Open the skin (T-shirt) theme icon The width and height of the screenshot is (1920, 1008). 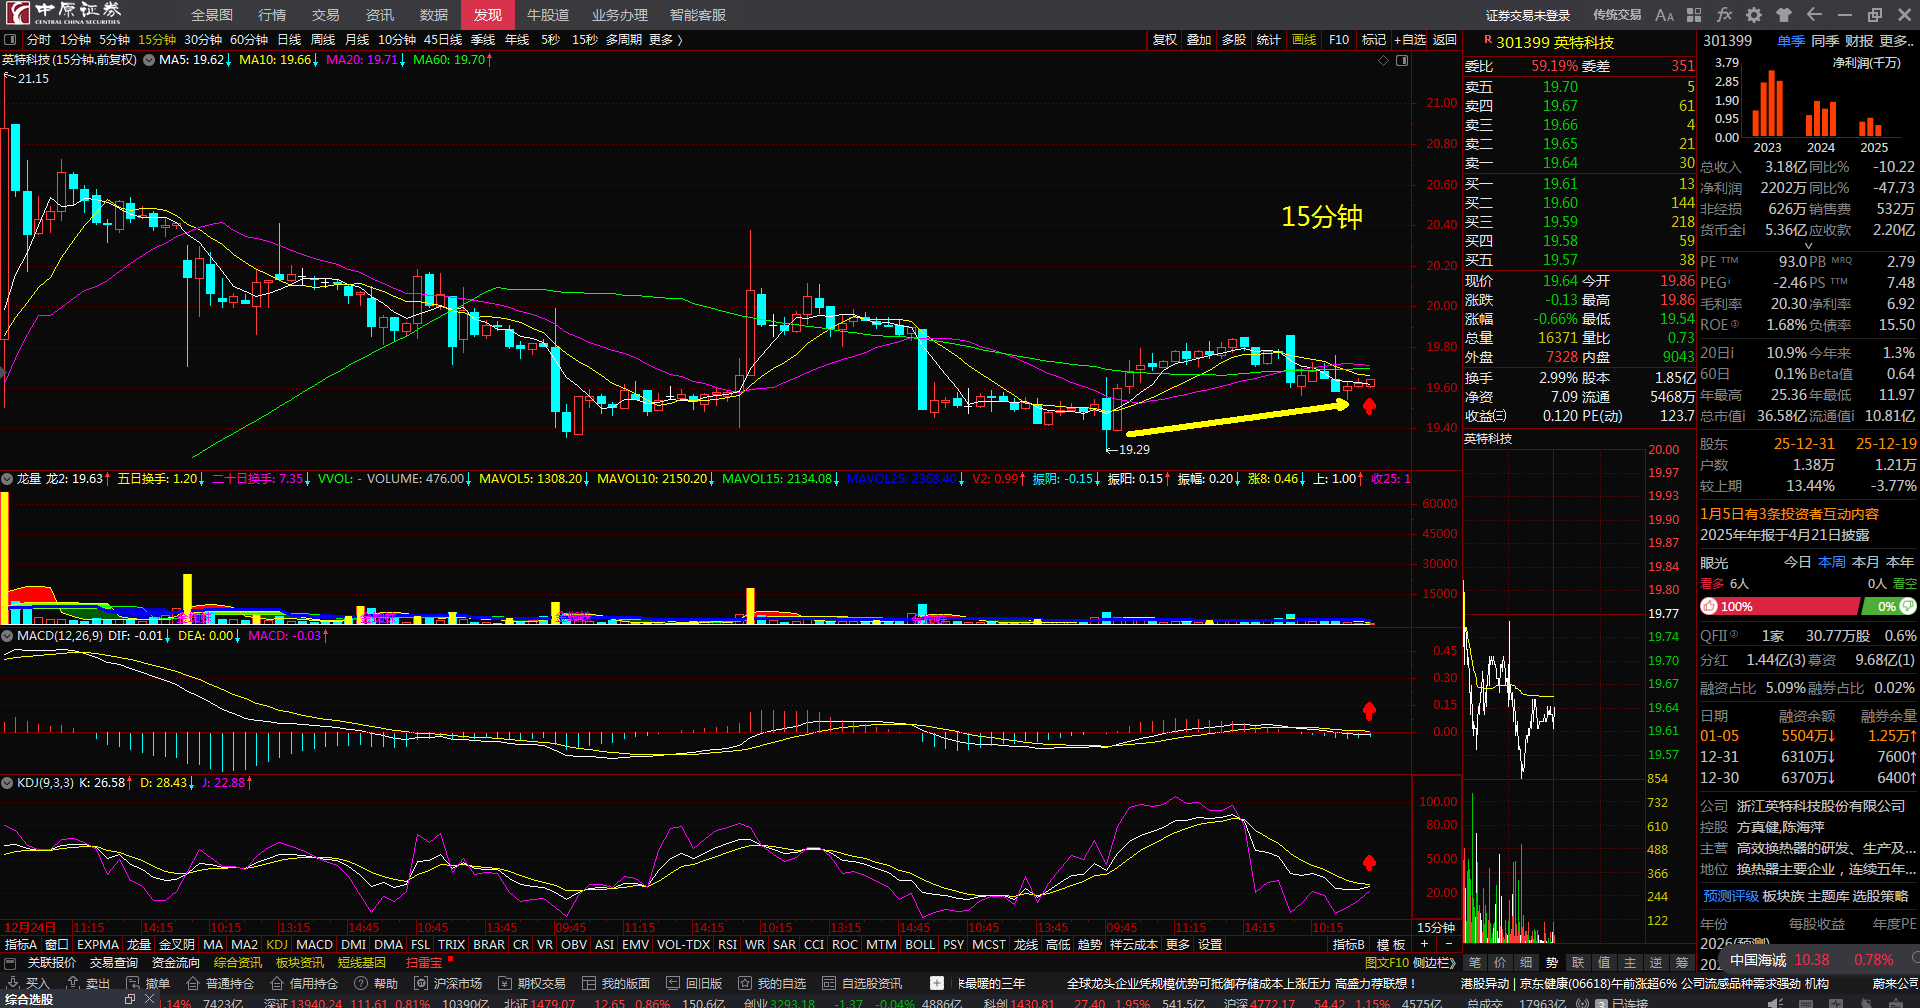point(1784,15)
